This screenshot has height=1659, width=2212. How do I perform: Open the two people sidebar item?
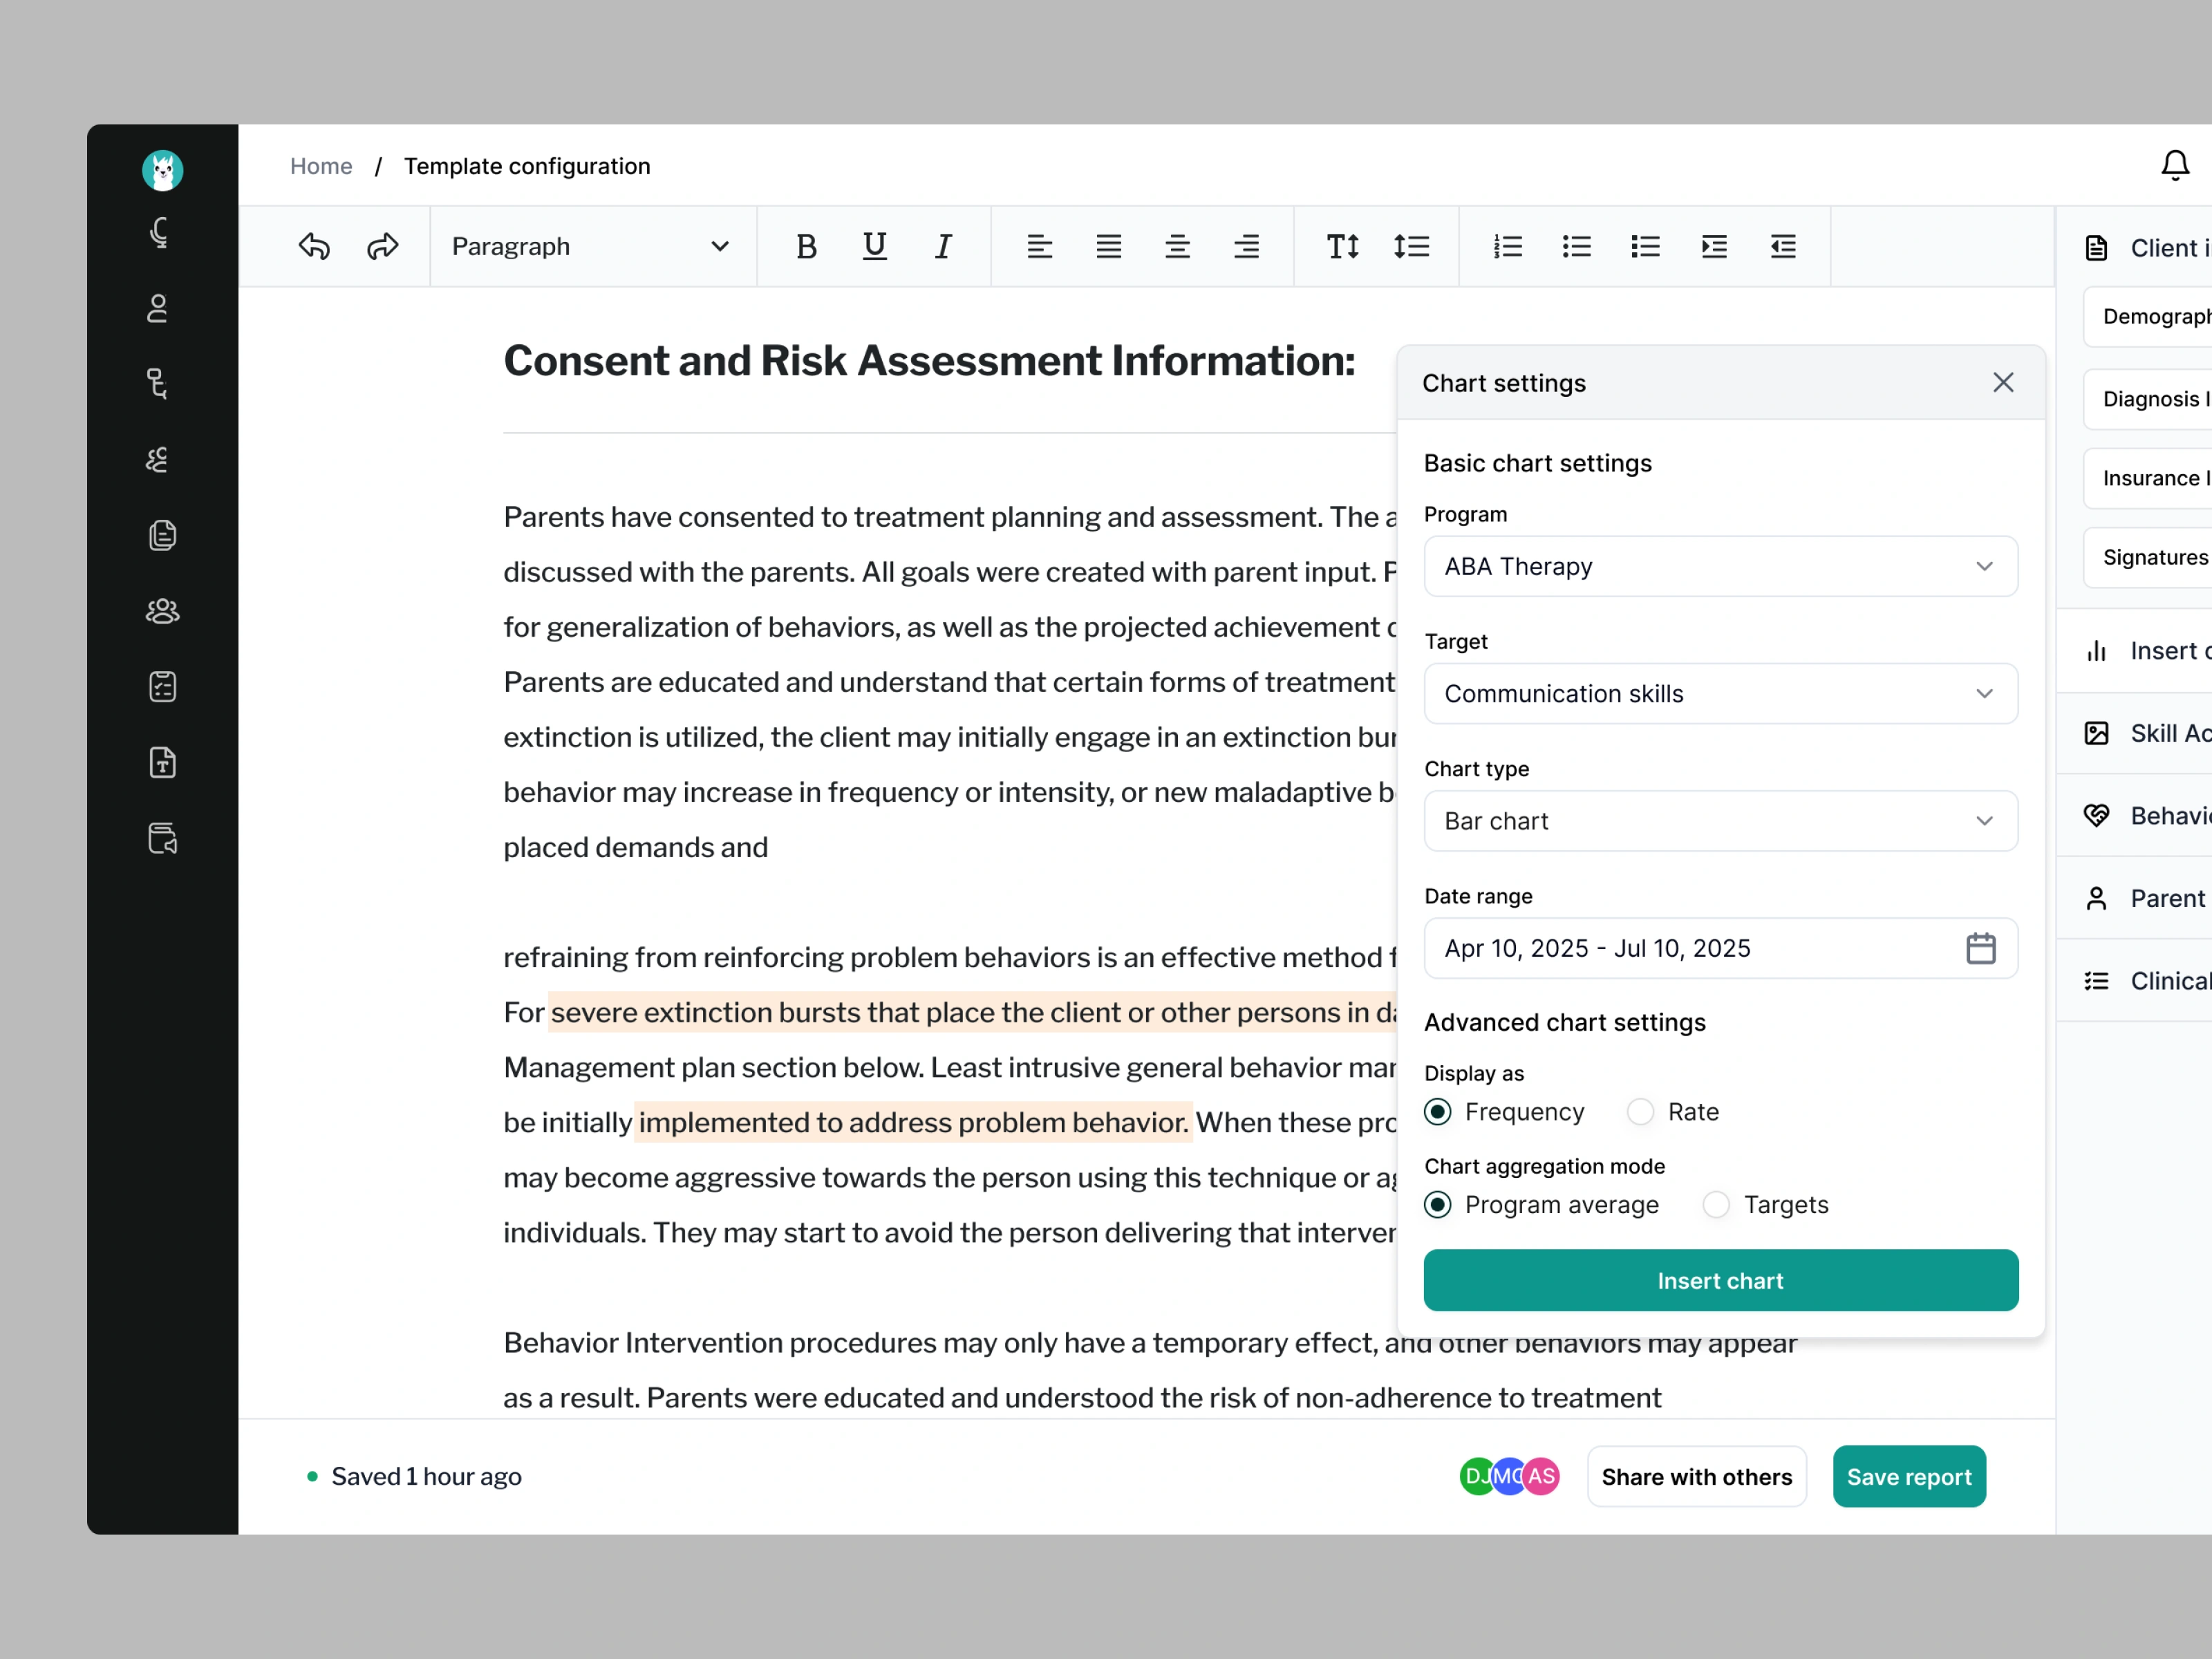pyautogui.click(x=157, y=459)
